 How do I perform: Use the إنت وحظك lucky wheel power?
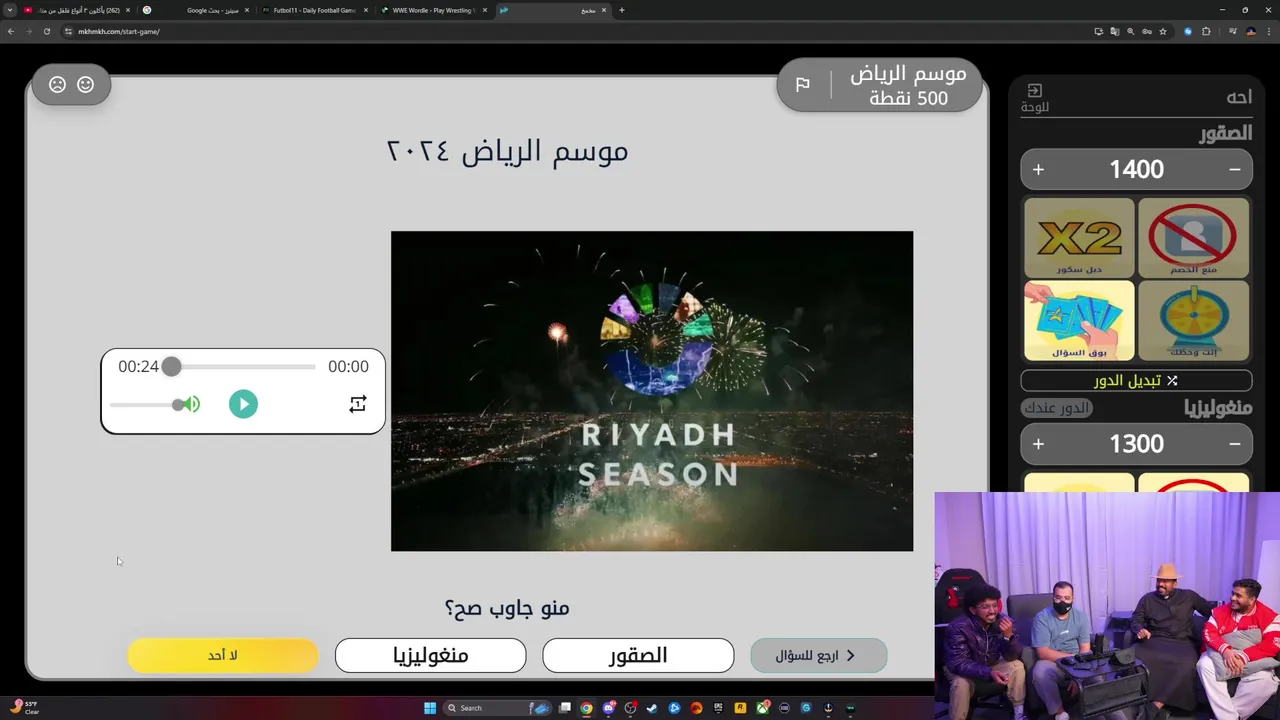coord(1193,320)
